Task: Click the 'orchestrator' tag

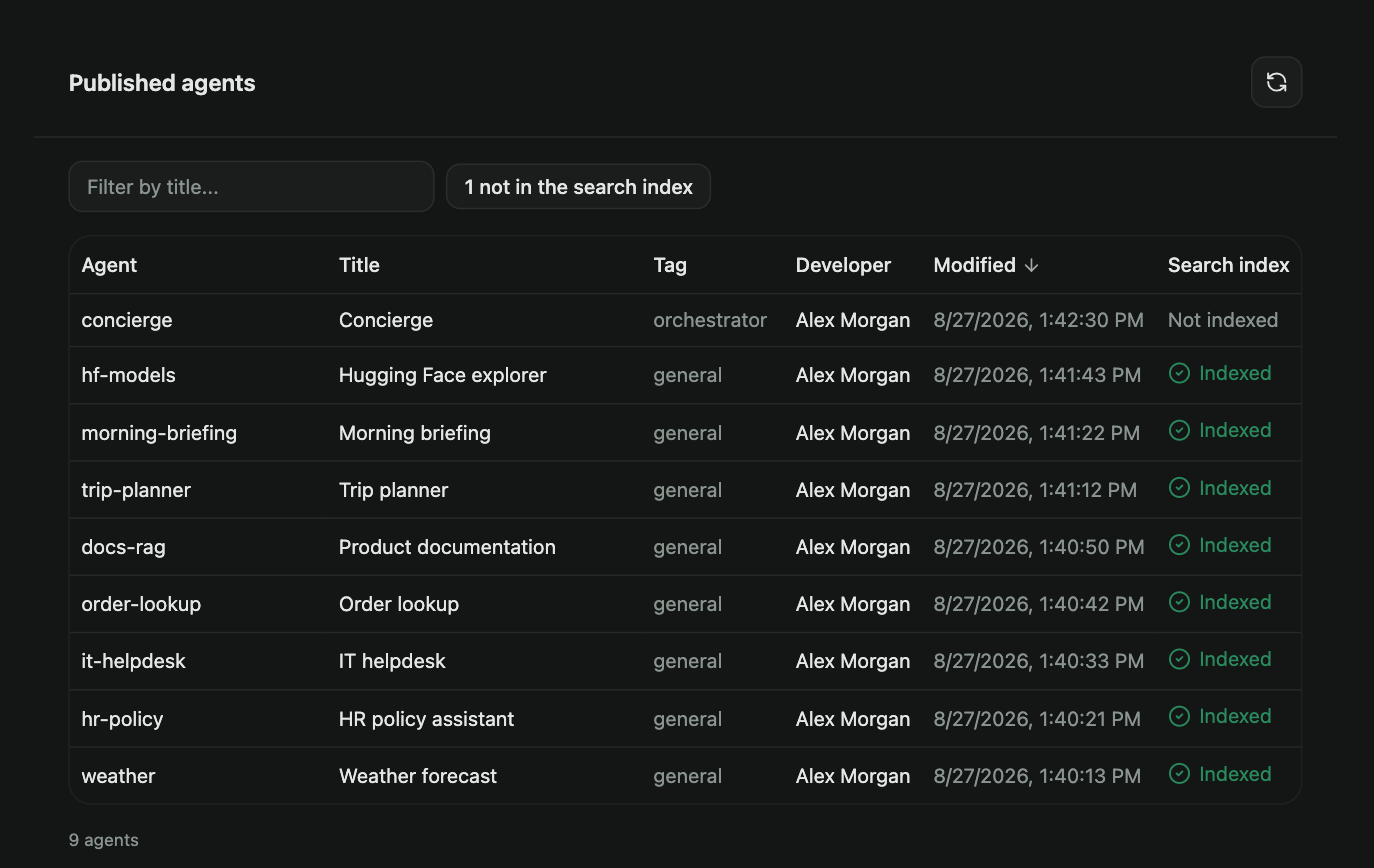Action: coord(710,320)
